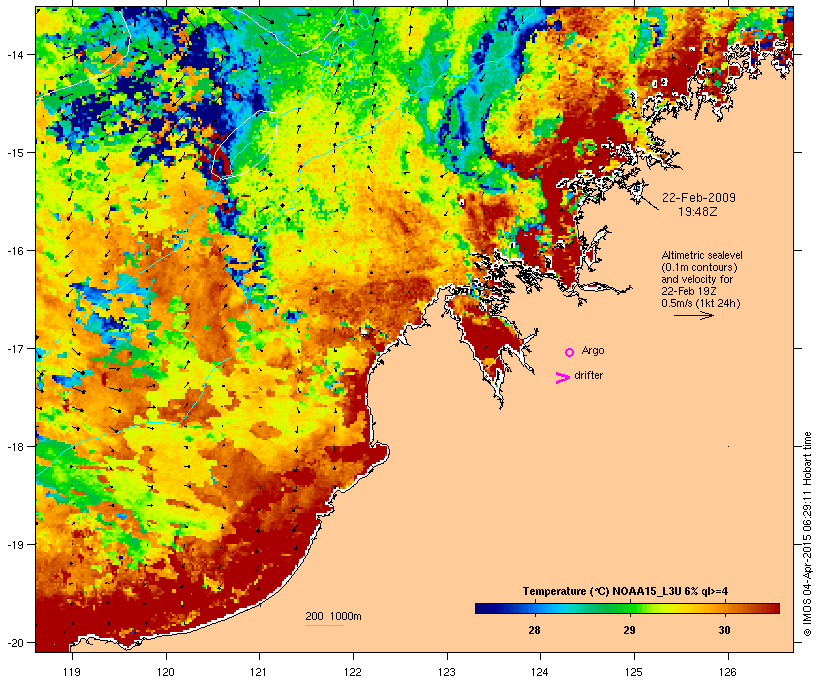
Task: Click longitude axis label 124
Action: (x=540, y=672)
